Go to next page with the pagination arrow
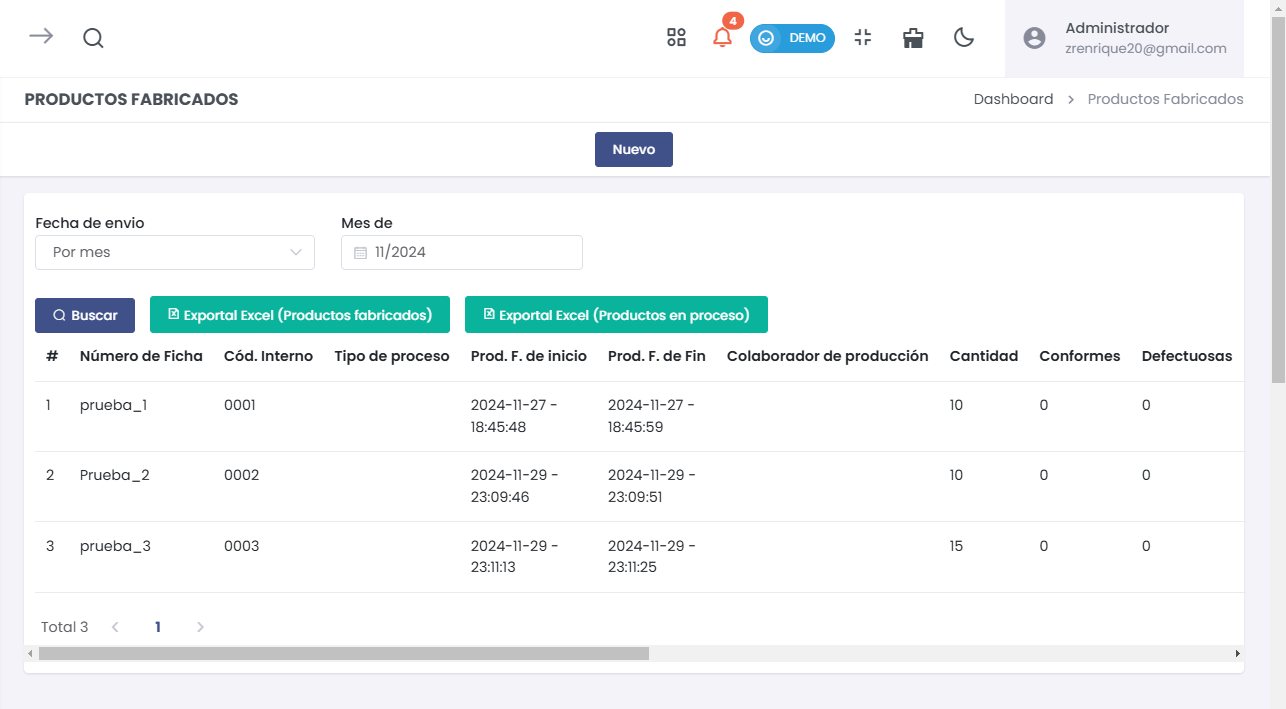The width and height of the screenshot is (1286, 709). pos(200,627)
